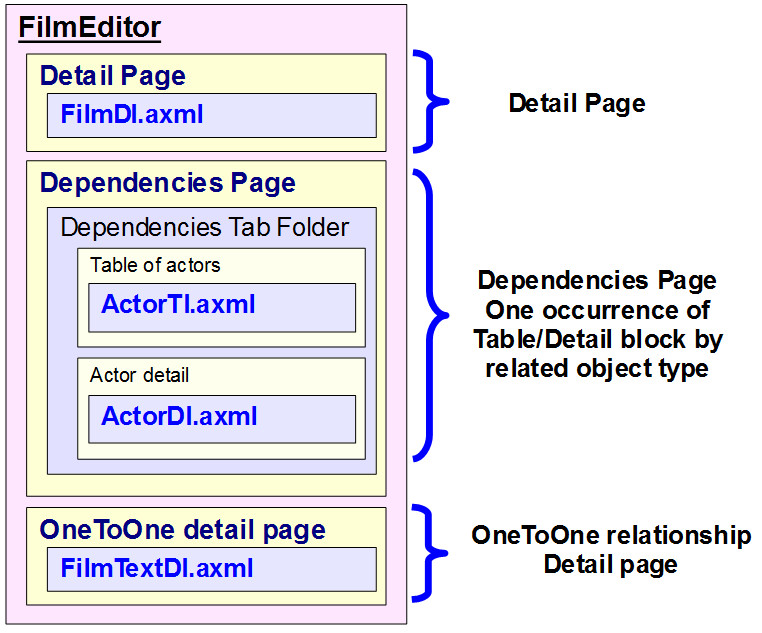The width and height of the screenshot is (762, 633).
Task: Open the FilmTextDl.axml file box
Action: coord(211,569)
